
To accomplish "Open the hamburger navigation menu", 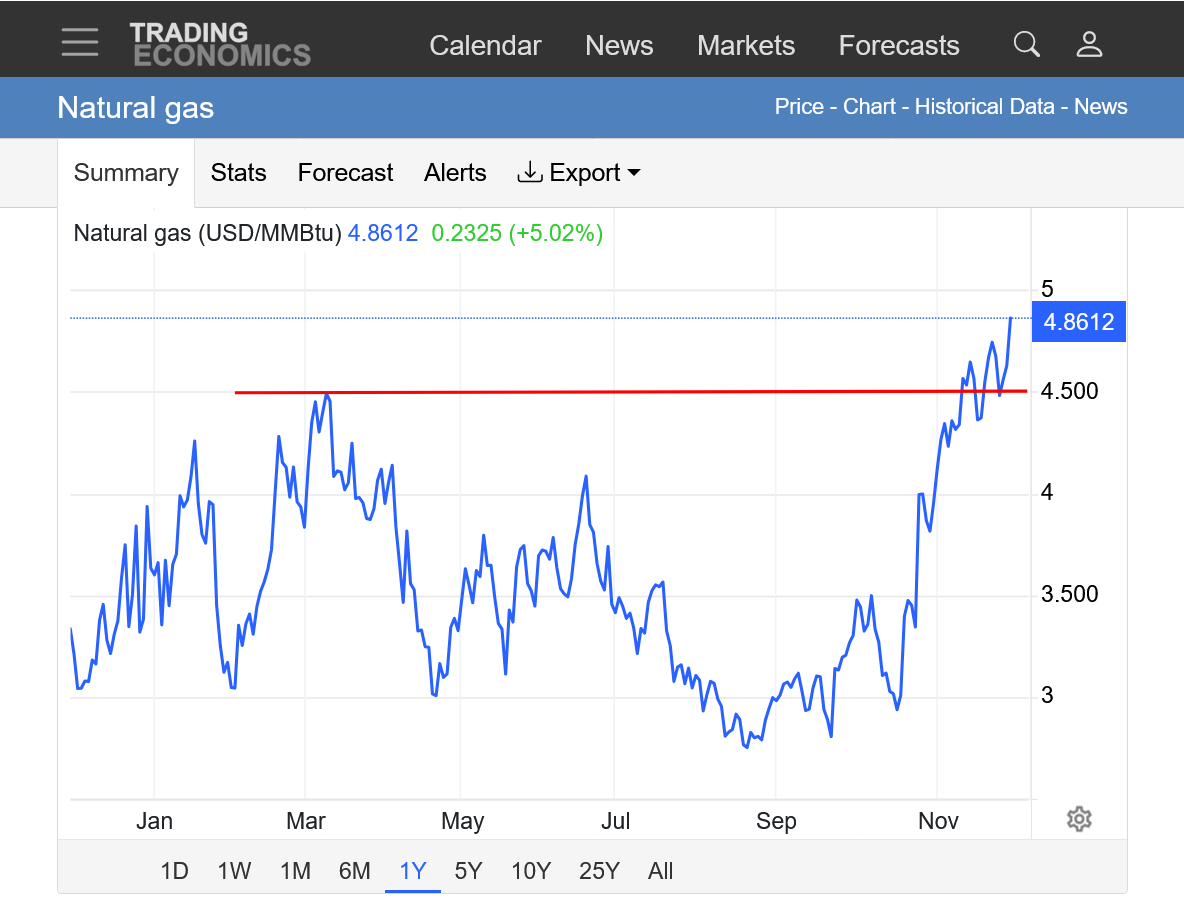I will (79, 42).
